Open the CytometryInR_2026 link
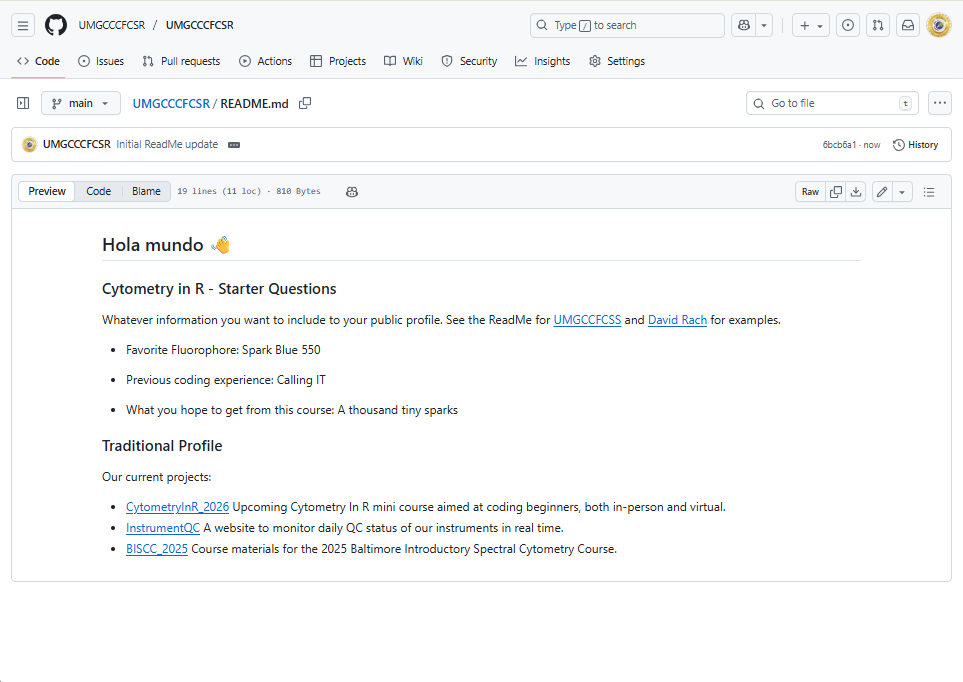The height and width of the screenshot is (682, 963). point(177,507)
